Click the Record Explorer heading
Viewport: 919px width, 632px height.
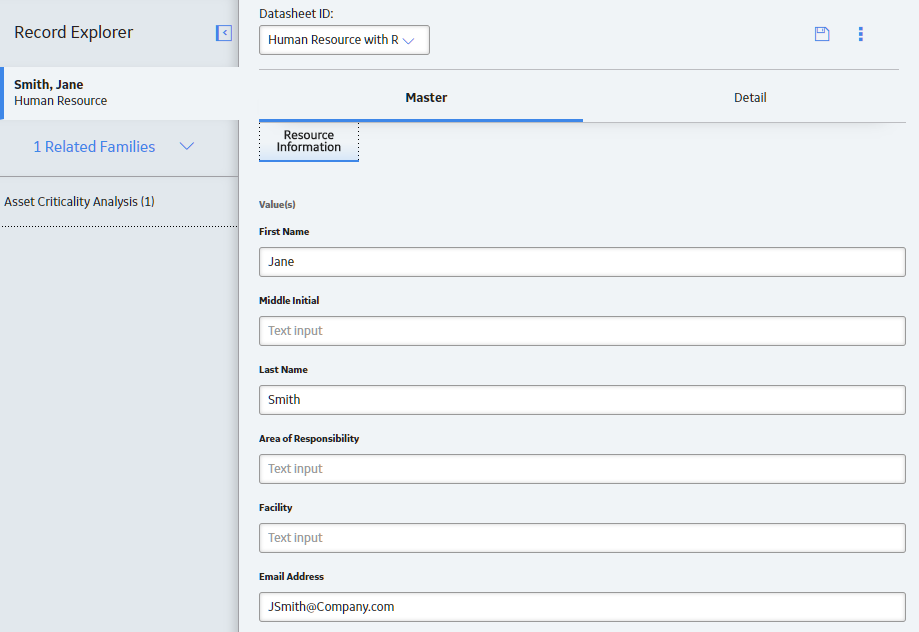tap(73, 32)
